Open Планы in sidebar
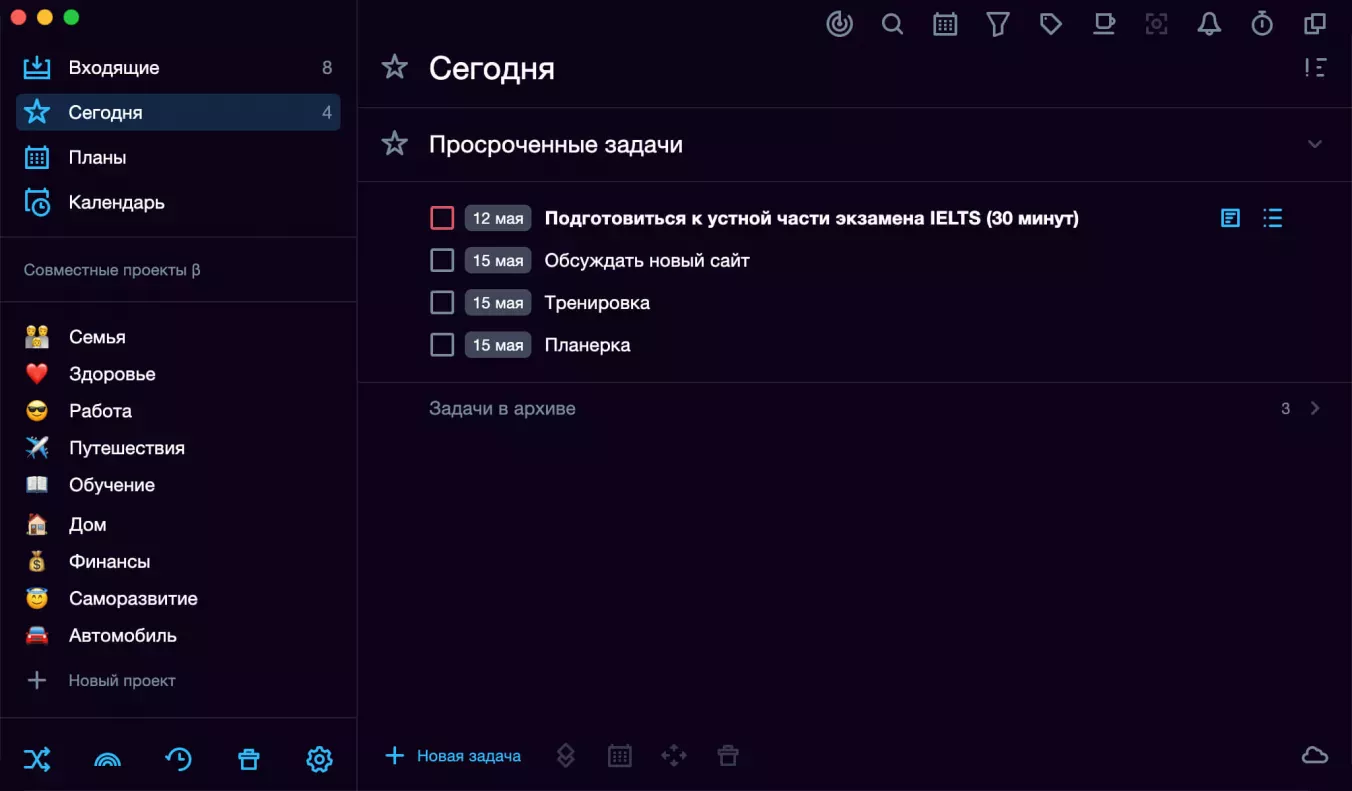Screen dimensions: 1352x791 tap(178, 157)
